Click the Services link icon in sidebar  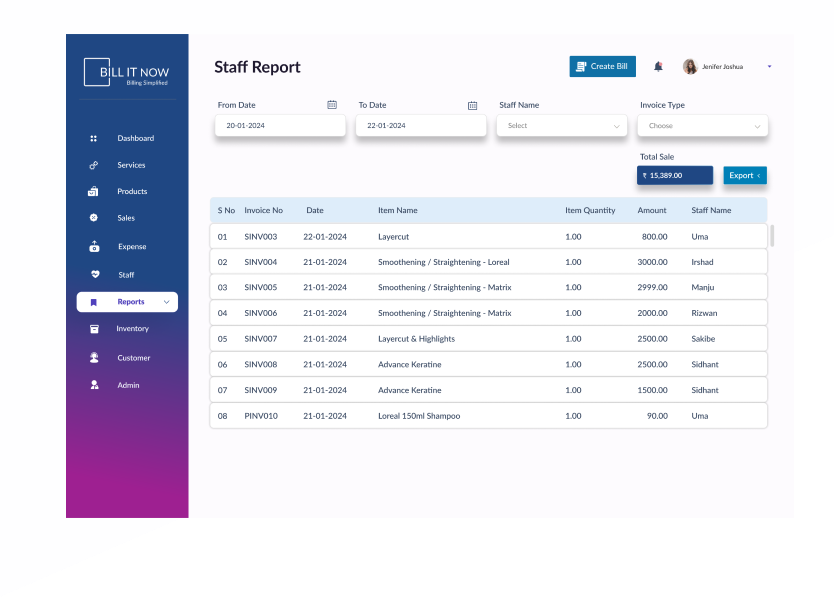click(x=94, y=165)
